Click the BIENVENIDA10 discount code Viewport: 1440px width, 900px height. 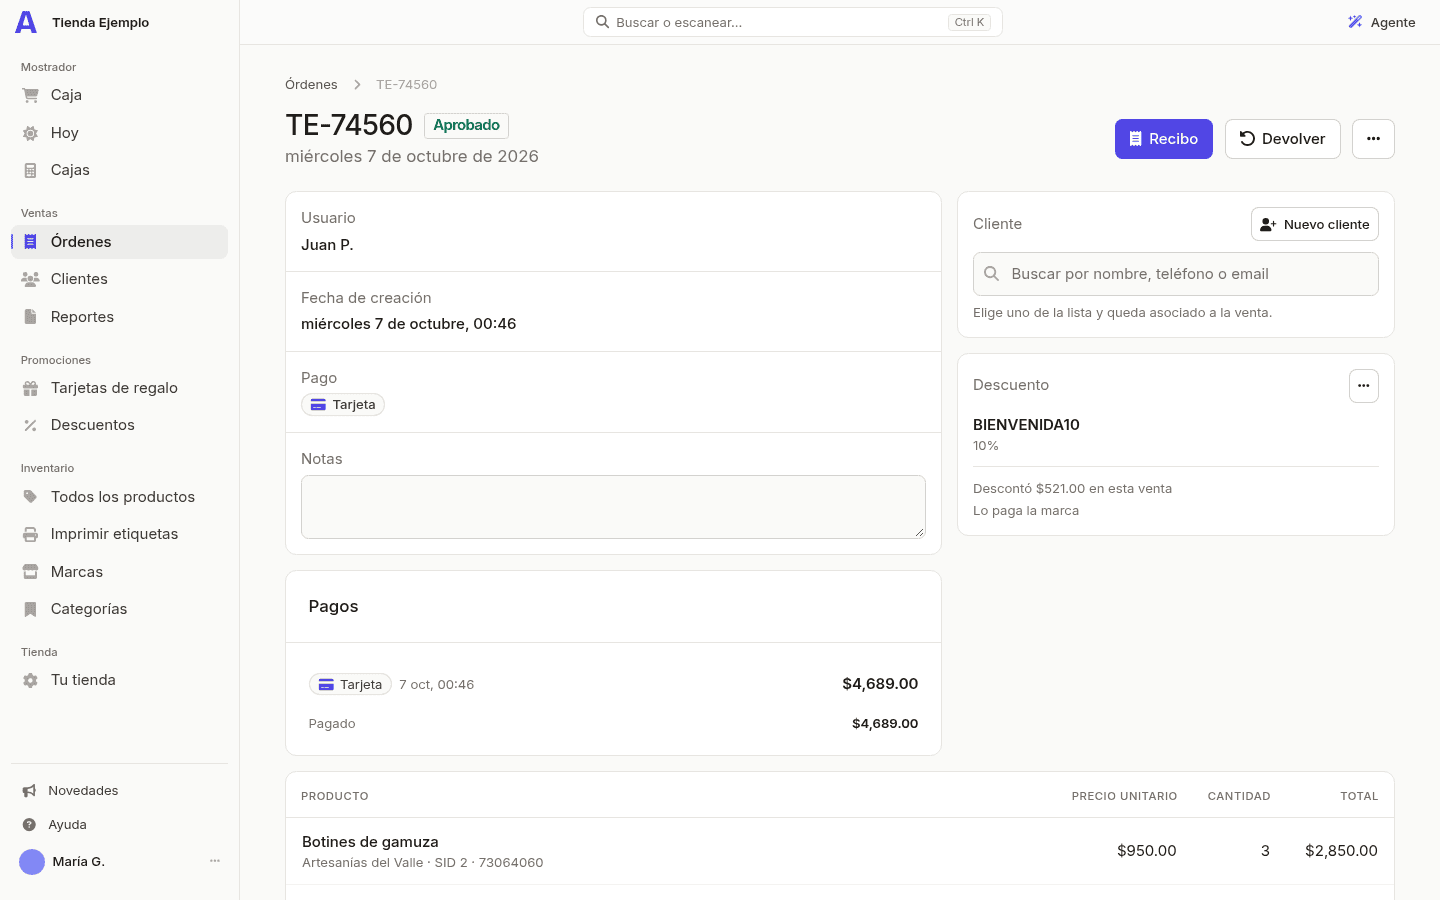pos(1026,425)
